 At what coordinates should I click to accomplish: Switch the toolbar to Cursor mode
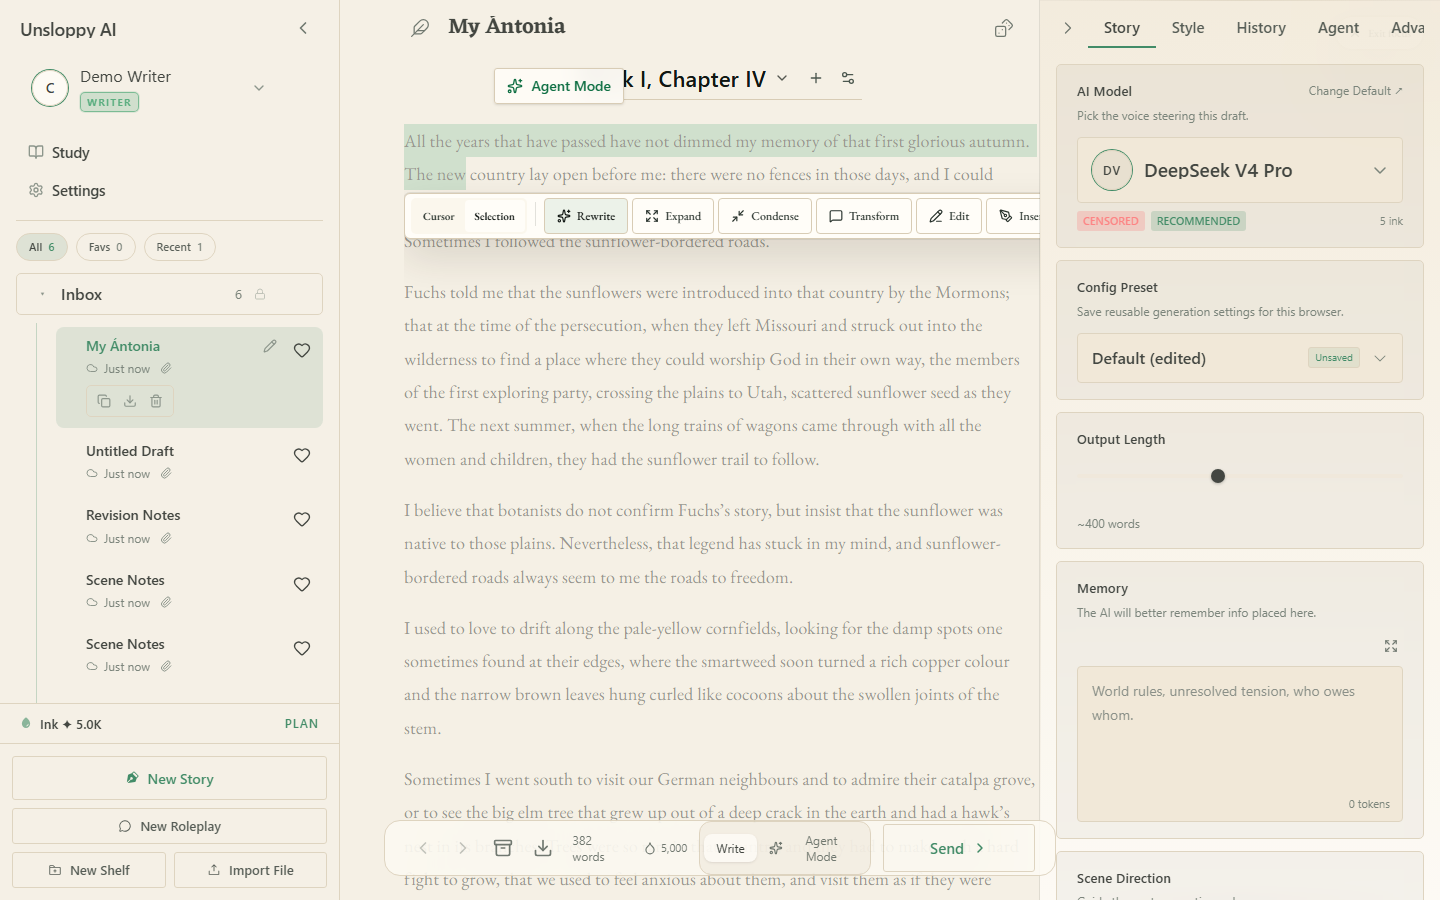438,216
